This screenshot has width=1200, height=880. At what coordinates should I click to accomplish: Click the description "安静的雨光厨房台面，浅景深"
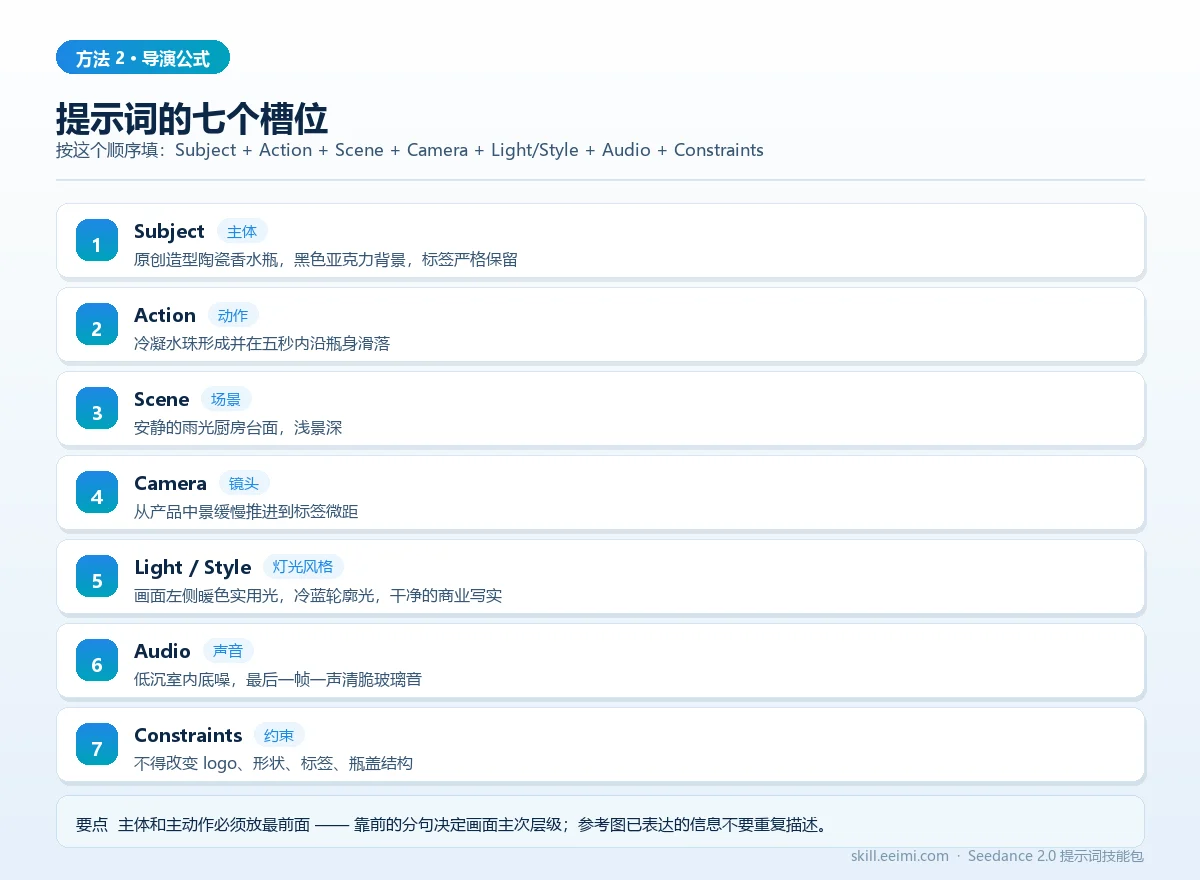coord(238,428)
